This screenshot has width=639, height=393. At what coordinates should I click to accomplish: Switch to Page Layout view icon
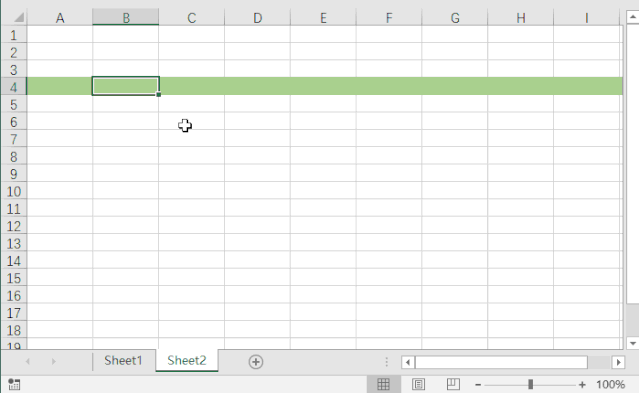419,384
